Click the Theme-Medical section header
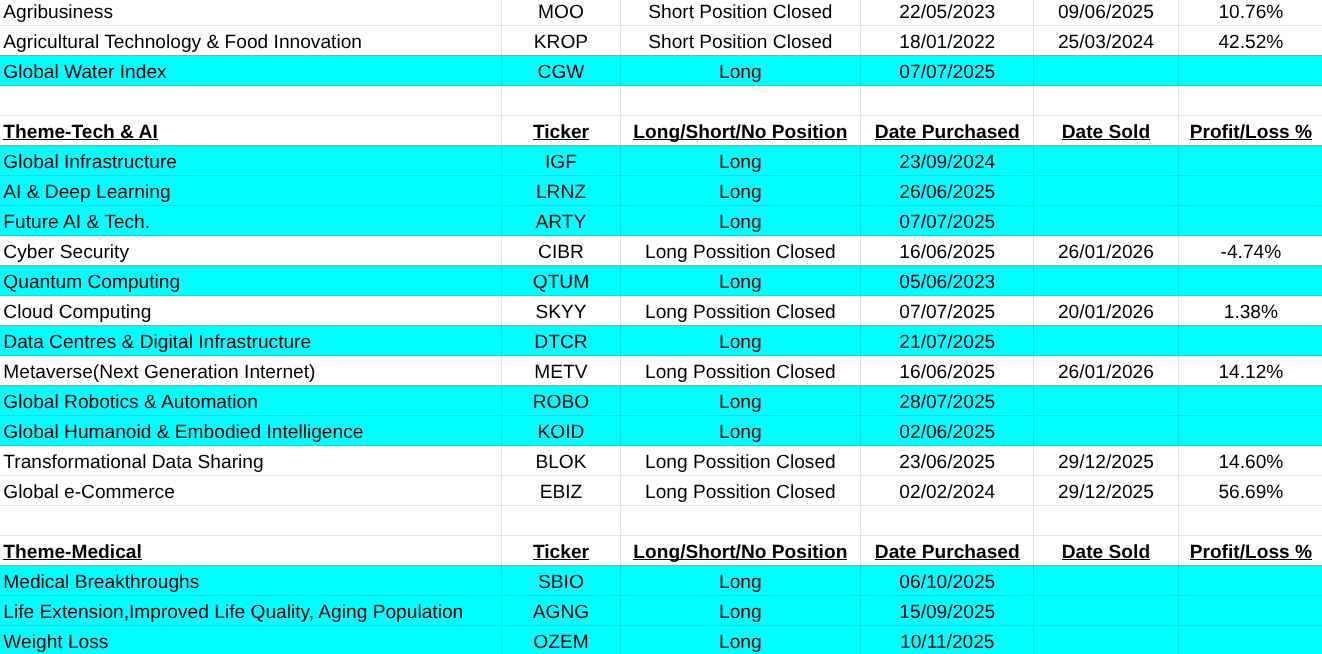Screen dimensions: 1322x654 tap(73, 552)
